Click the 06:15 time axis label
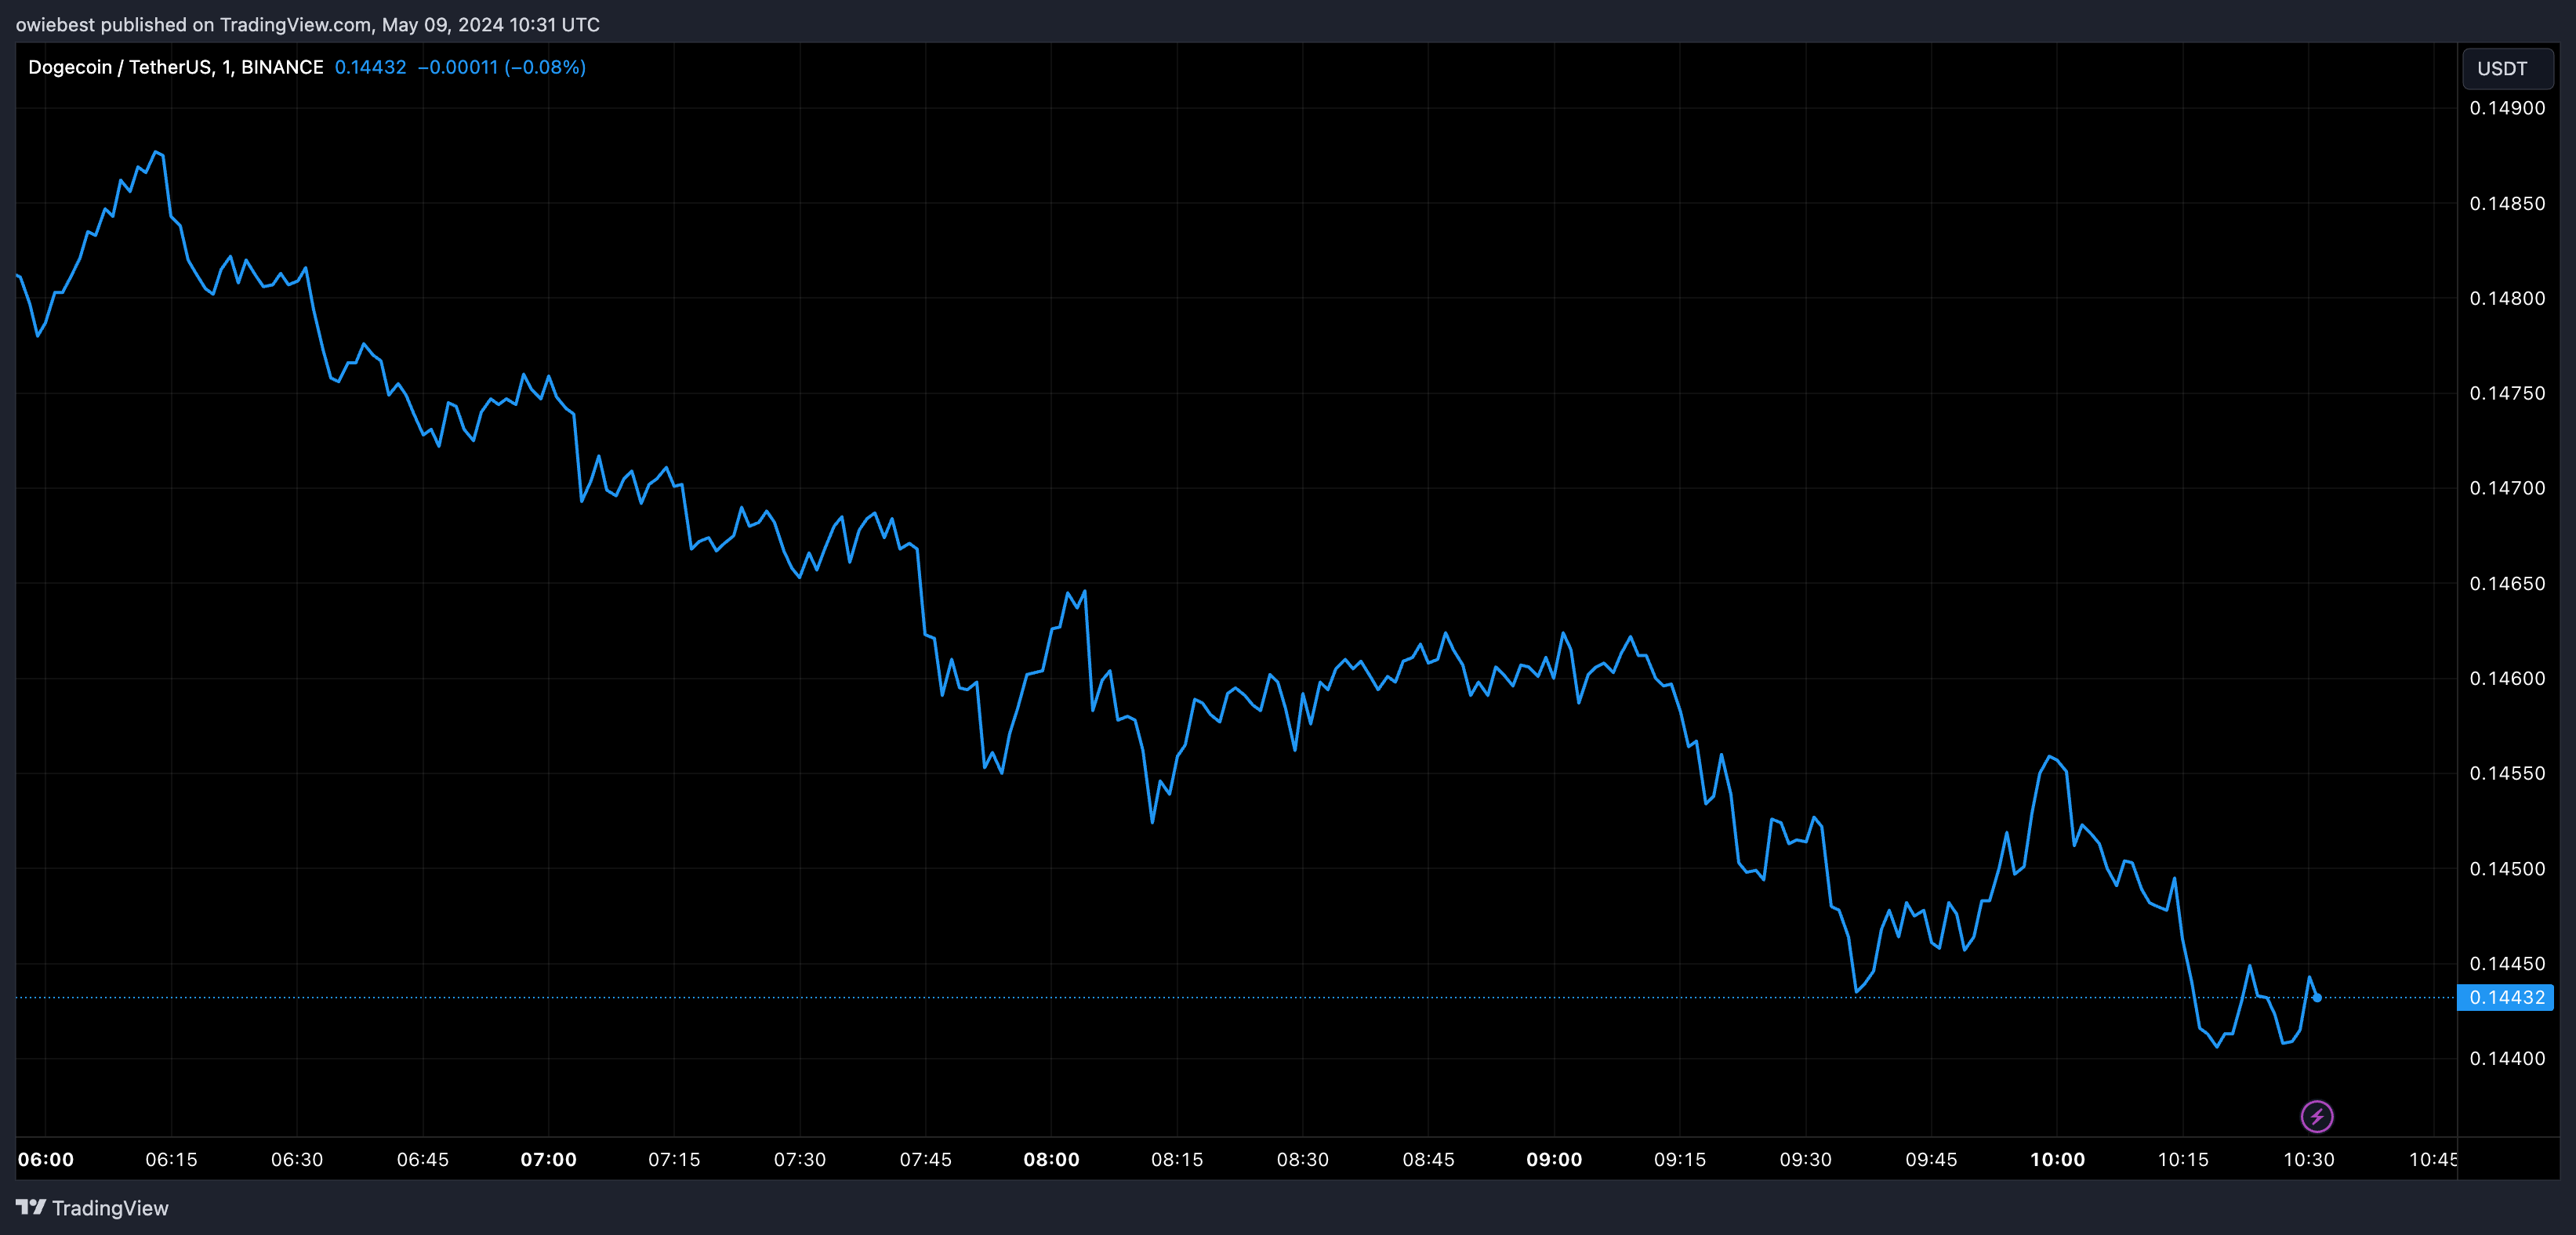Viewport: 2576px width, 1235px height. 171,1159
